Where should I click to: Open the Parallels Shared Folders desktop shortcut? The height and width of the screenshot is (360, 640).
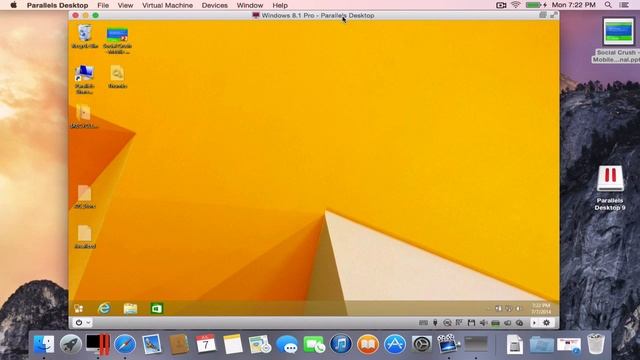point(84,79)
